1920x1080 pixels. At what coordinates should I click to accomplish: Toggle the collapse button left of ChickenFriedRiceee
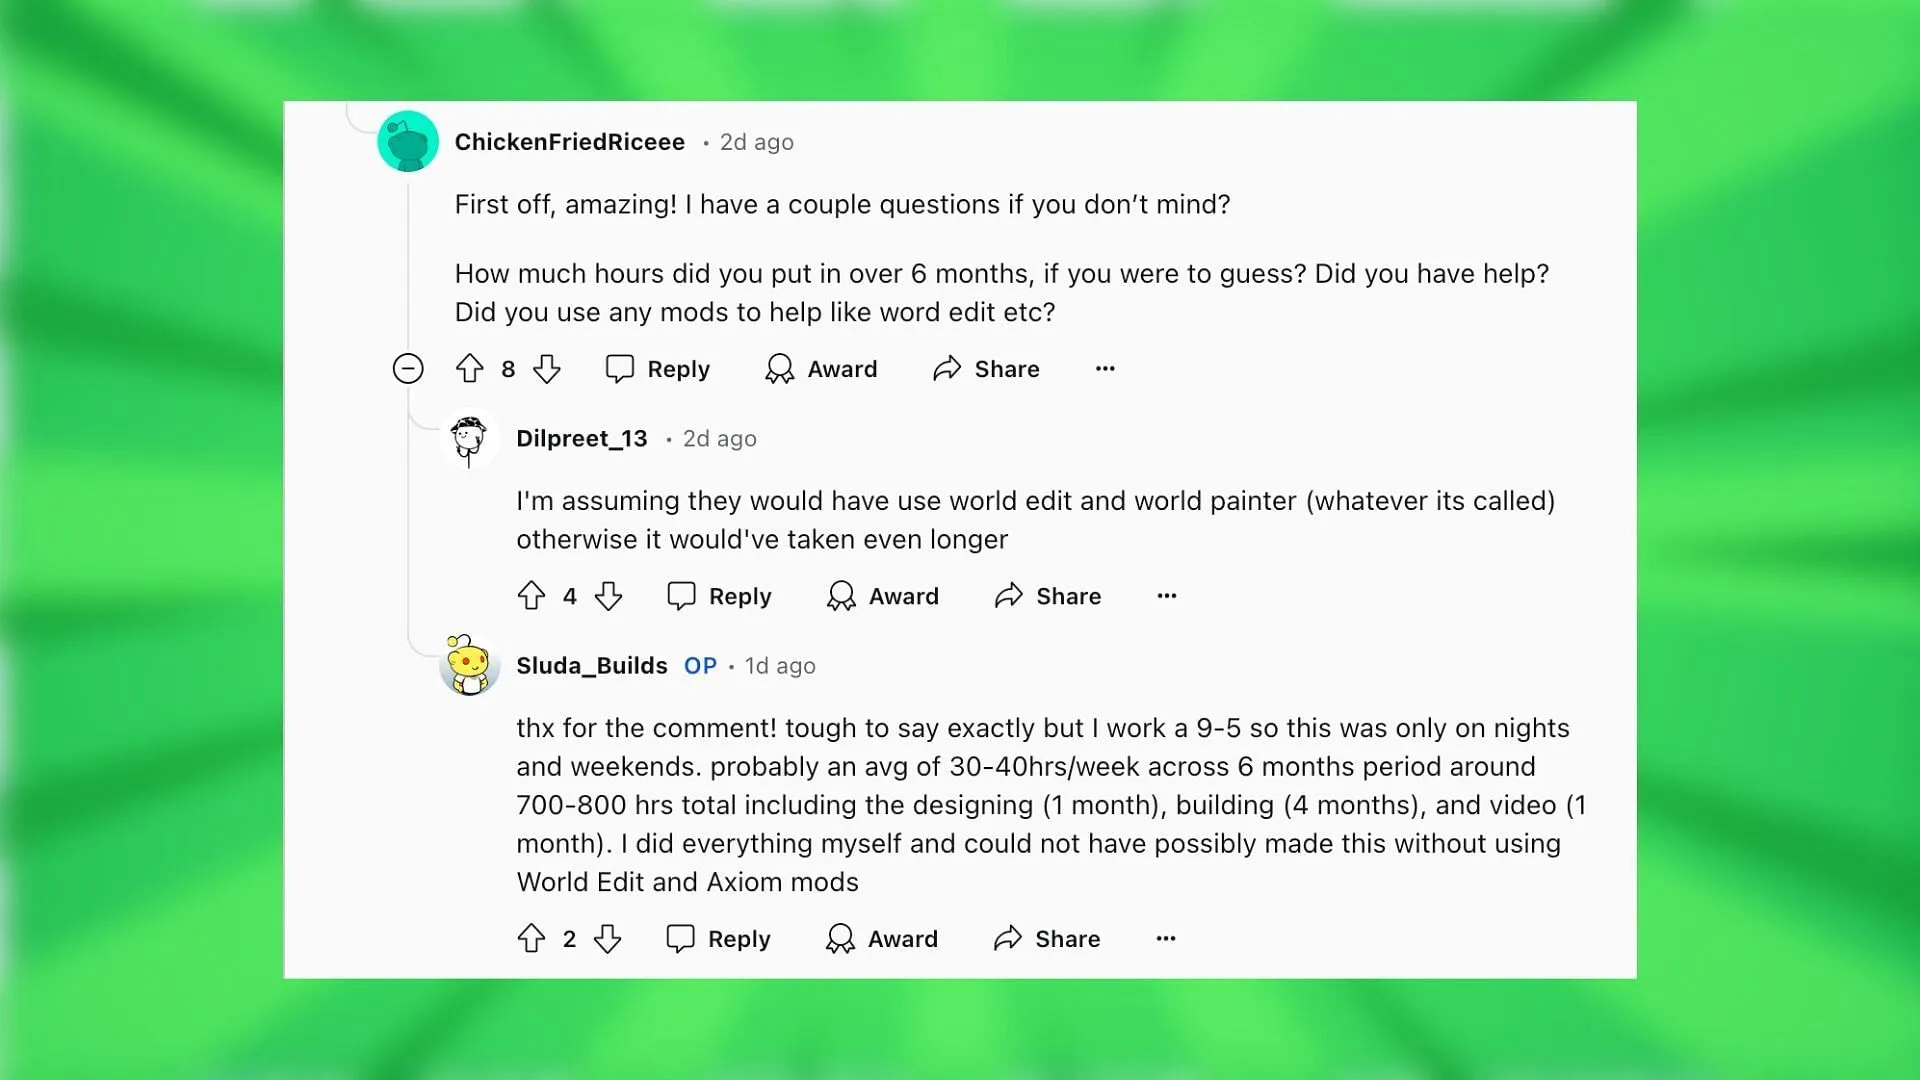click(407, 368)
